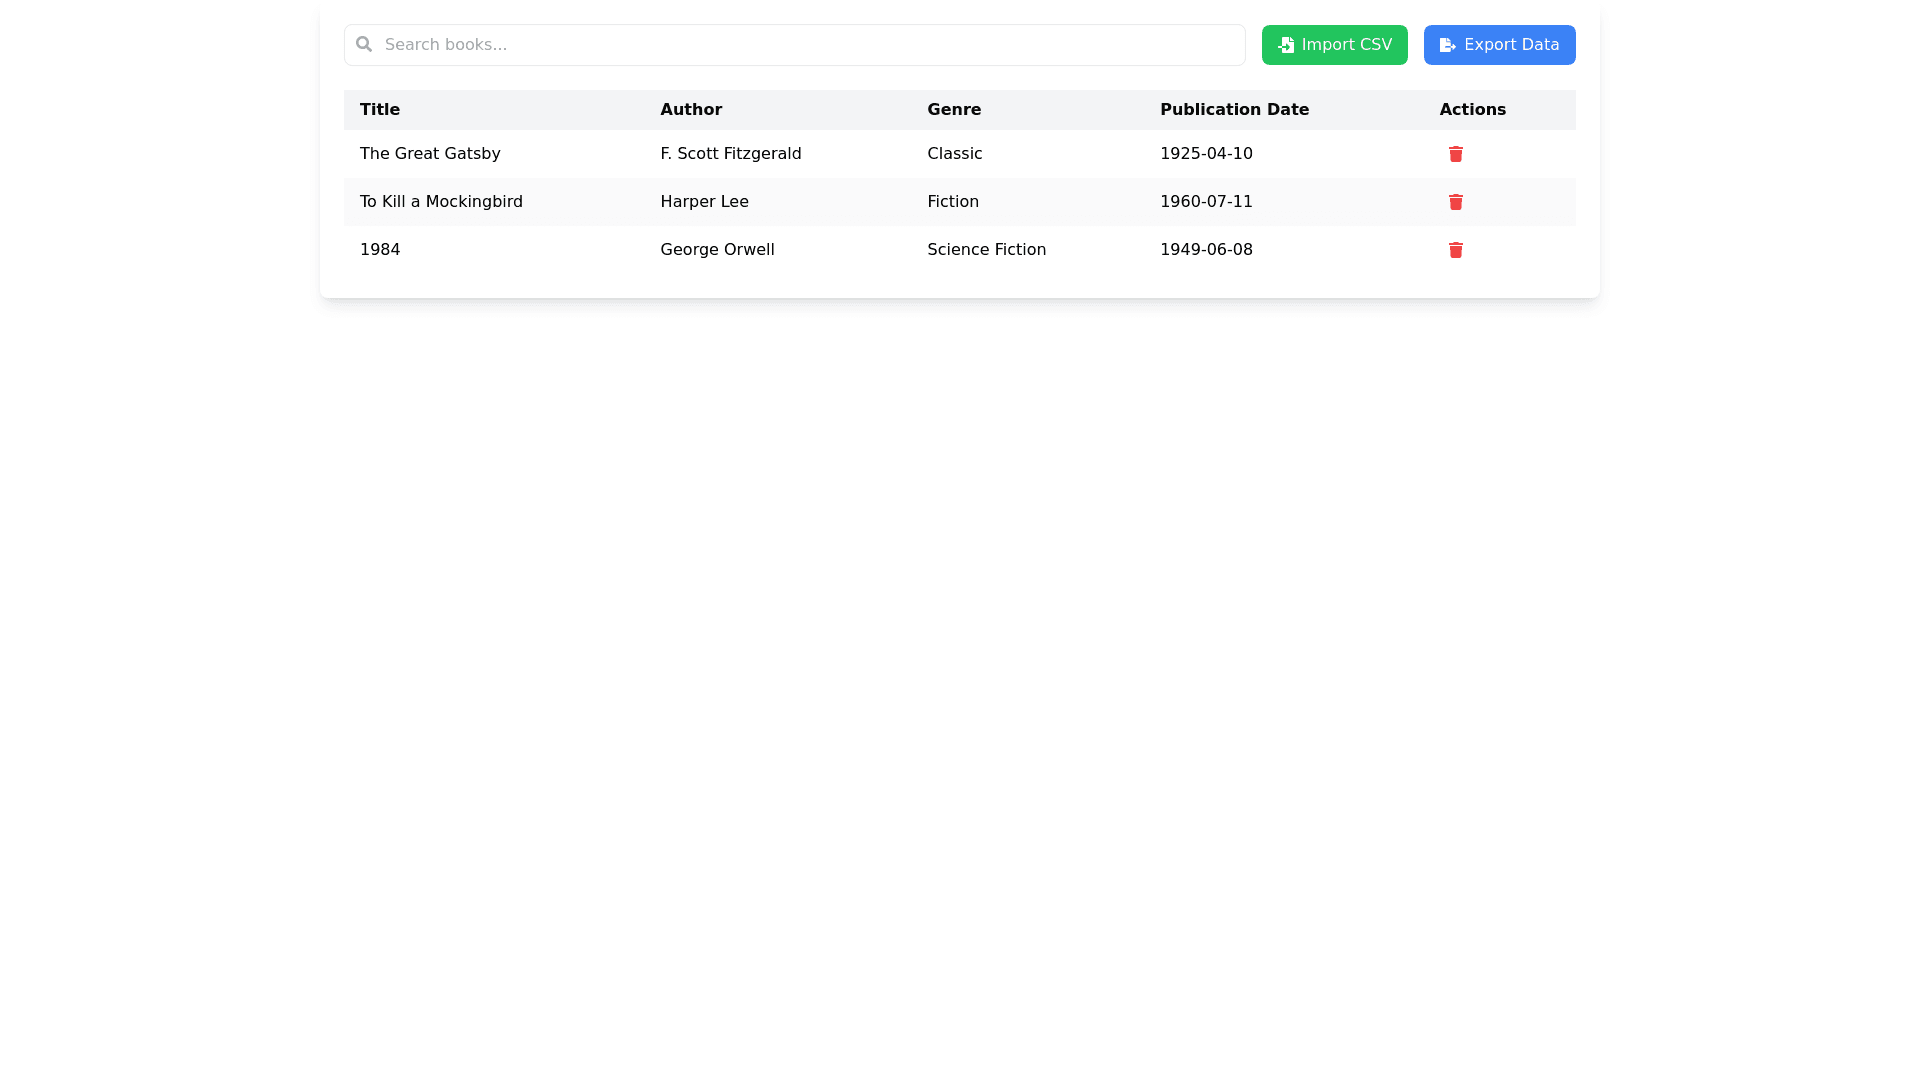Click the To Kill a Mockingbird title
This screenshot has height=1080, width=1920.
click(x=441, y=202)
